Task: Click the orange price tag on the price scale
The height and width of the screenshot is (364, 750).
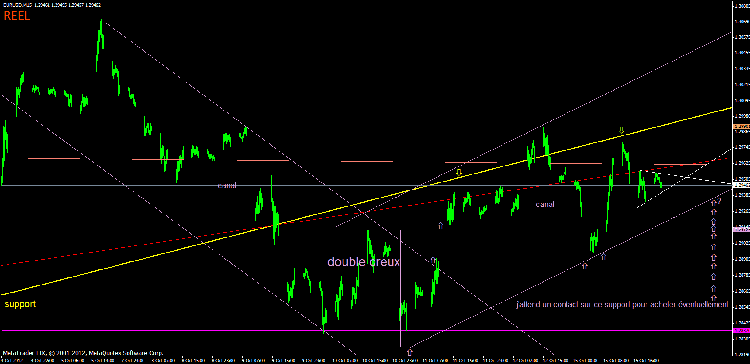Action: (x=741, y=126)
